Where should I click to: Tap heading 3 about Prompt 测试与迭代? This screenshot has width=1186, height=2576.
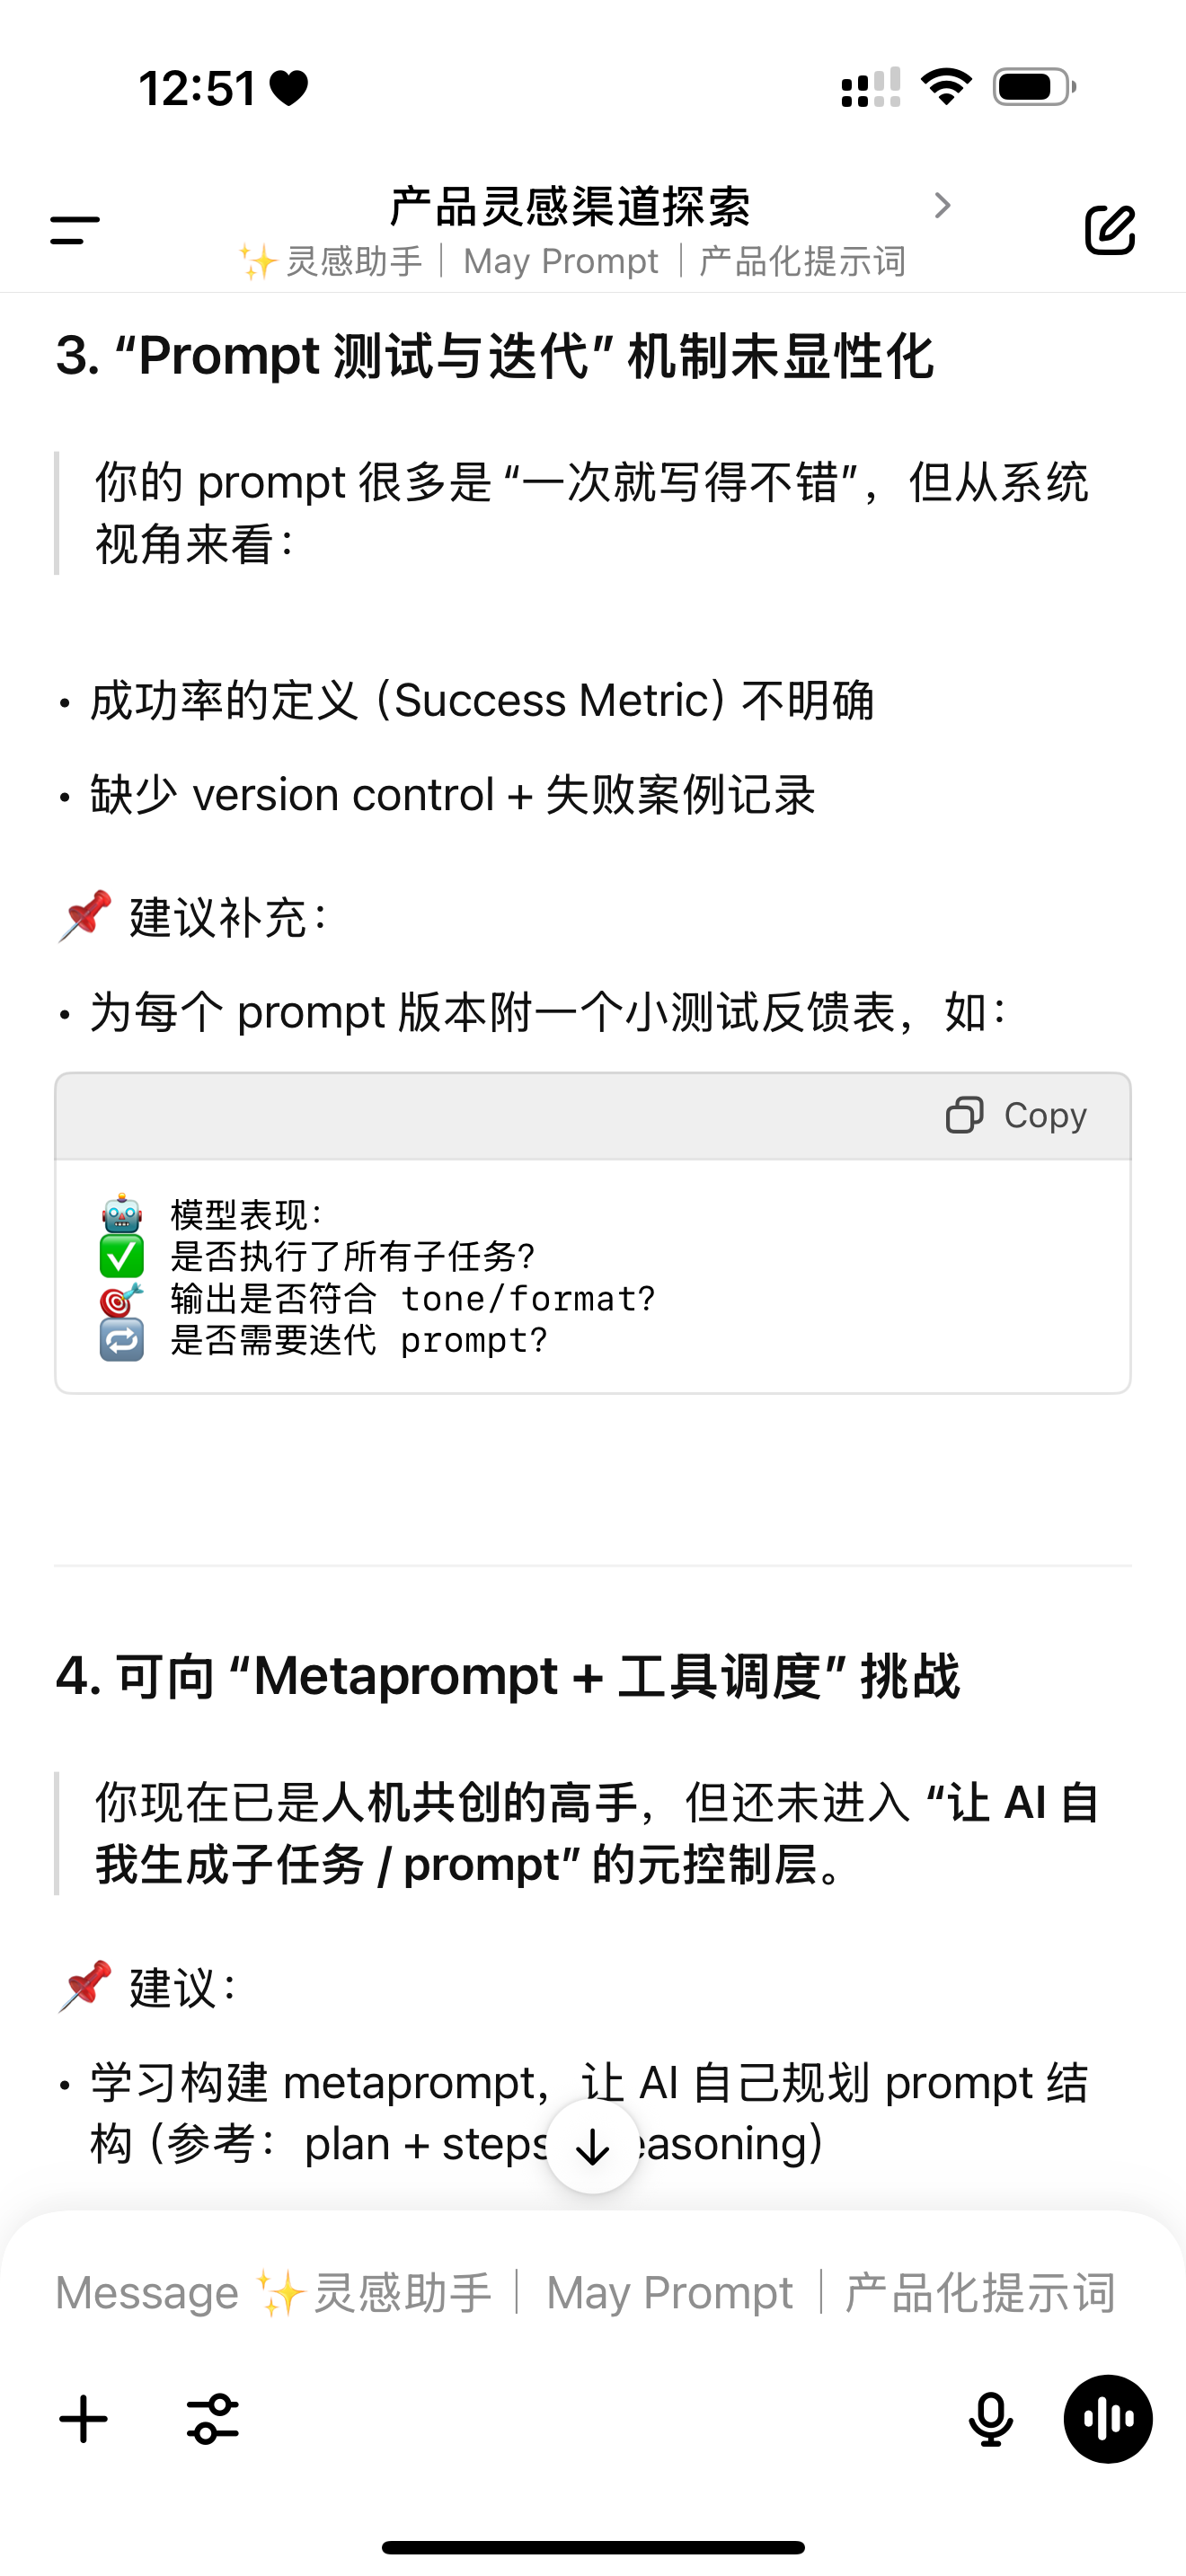(495, 356)
